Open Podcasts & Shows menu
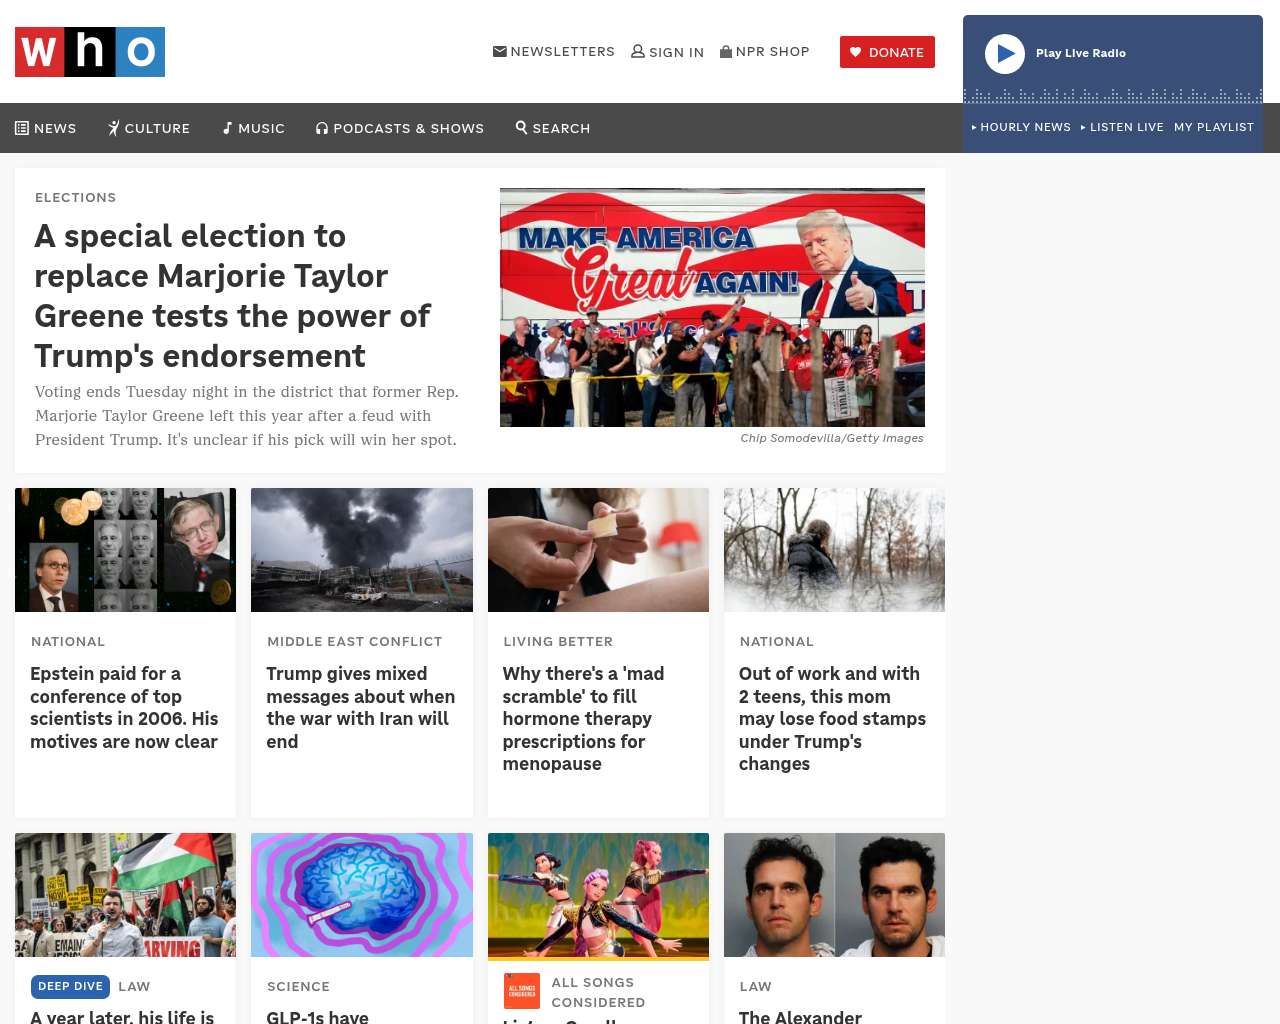Viewport: 1280px width, 1024px height. point(400,128)
